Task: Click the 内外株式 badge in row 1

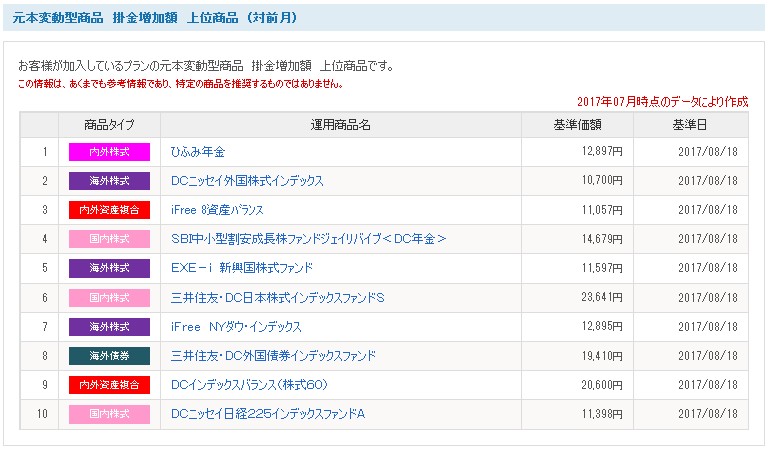Action: (109, 152)
